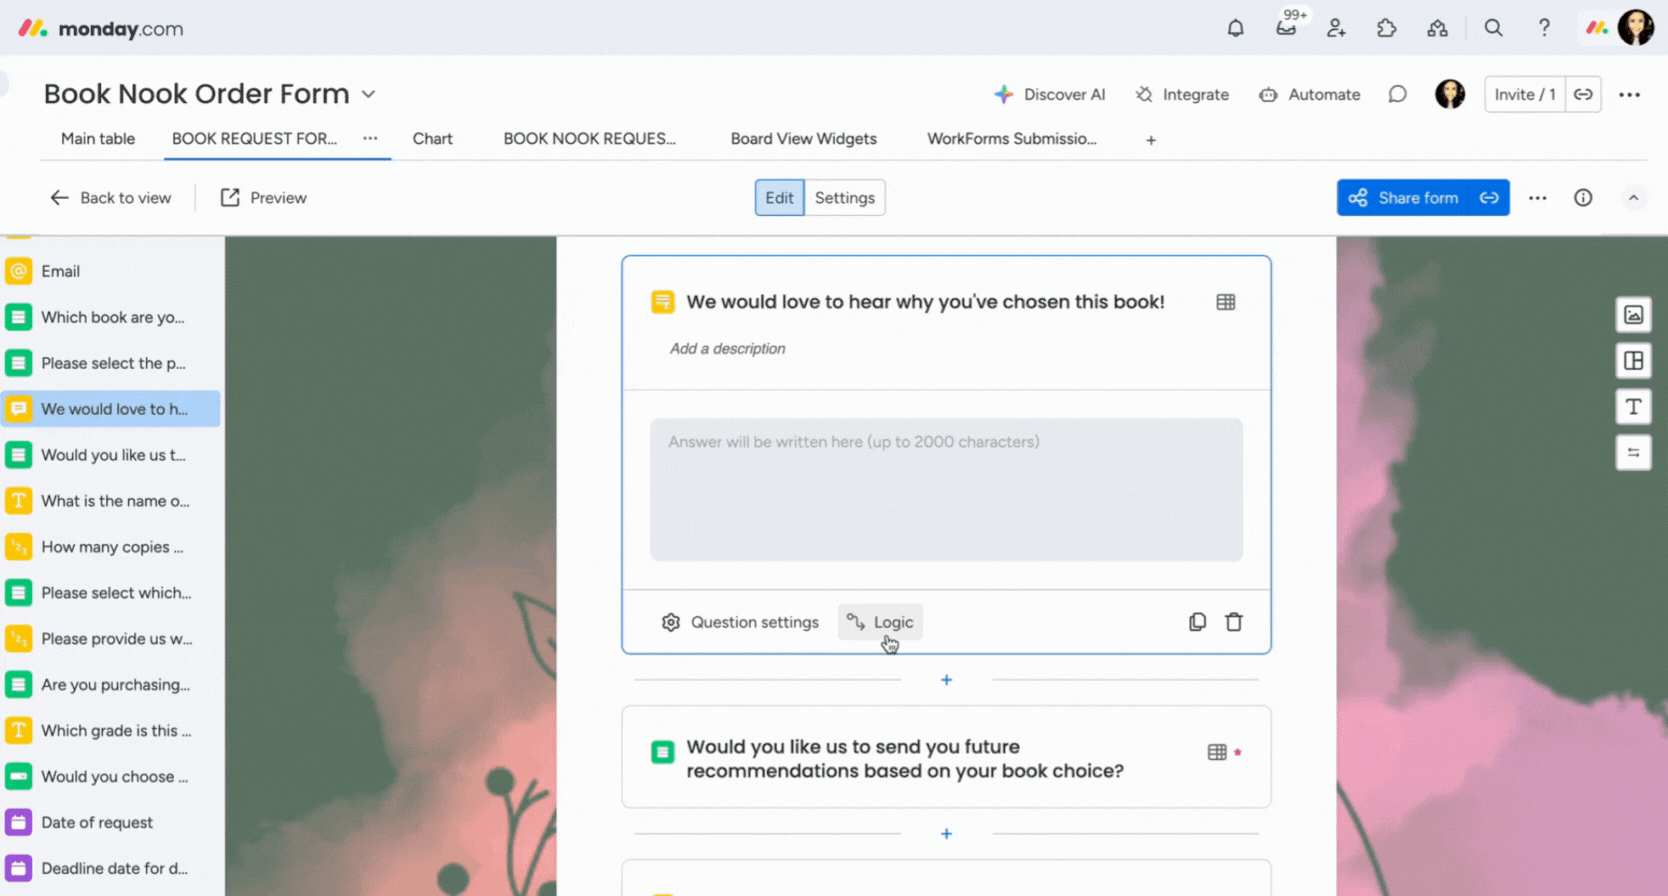This screenshot has height=896, width=1668.
Task: Open the form three-dot menu beside Share form
Action: [x=1537, y=198]
